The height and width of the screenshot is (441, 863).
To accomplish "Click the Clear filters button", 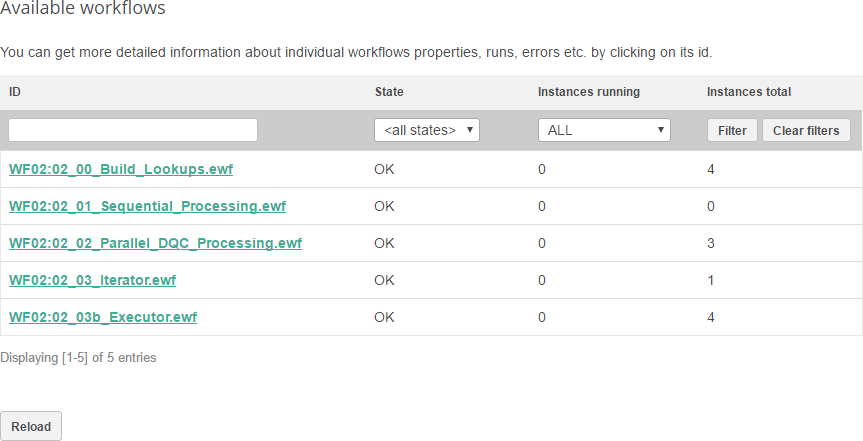I will click(x=806, y=130).
